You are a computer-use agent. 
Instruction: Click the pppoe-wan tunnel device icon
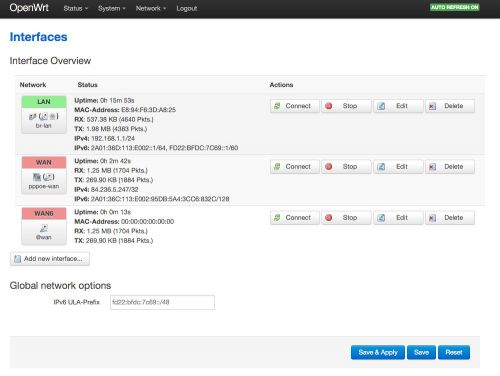pos(37,177)
